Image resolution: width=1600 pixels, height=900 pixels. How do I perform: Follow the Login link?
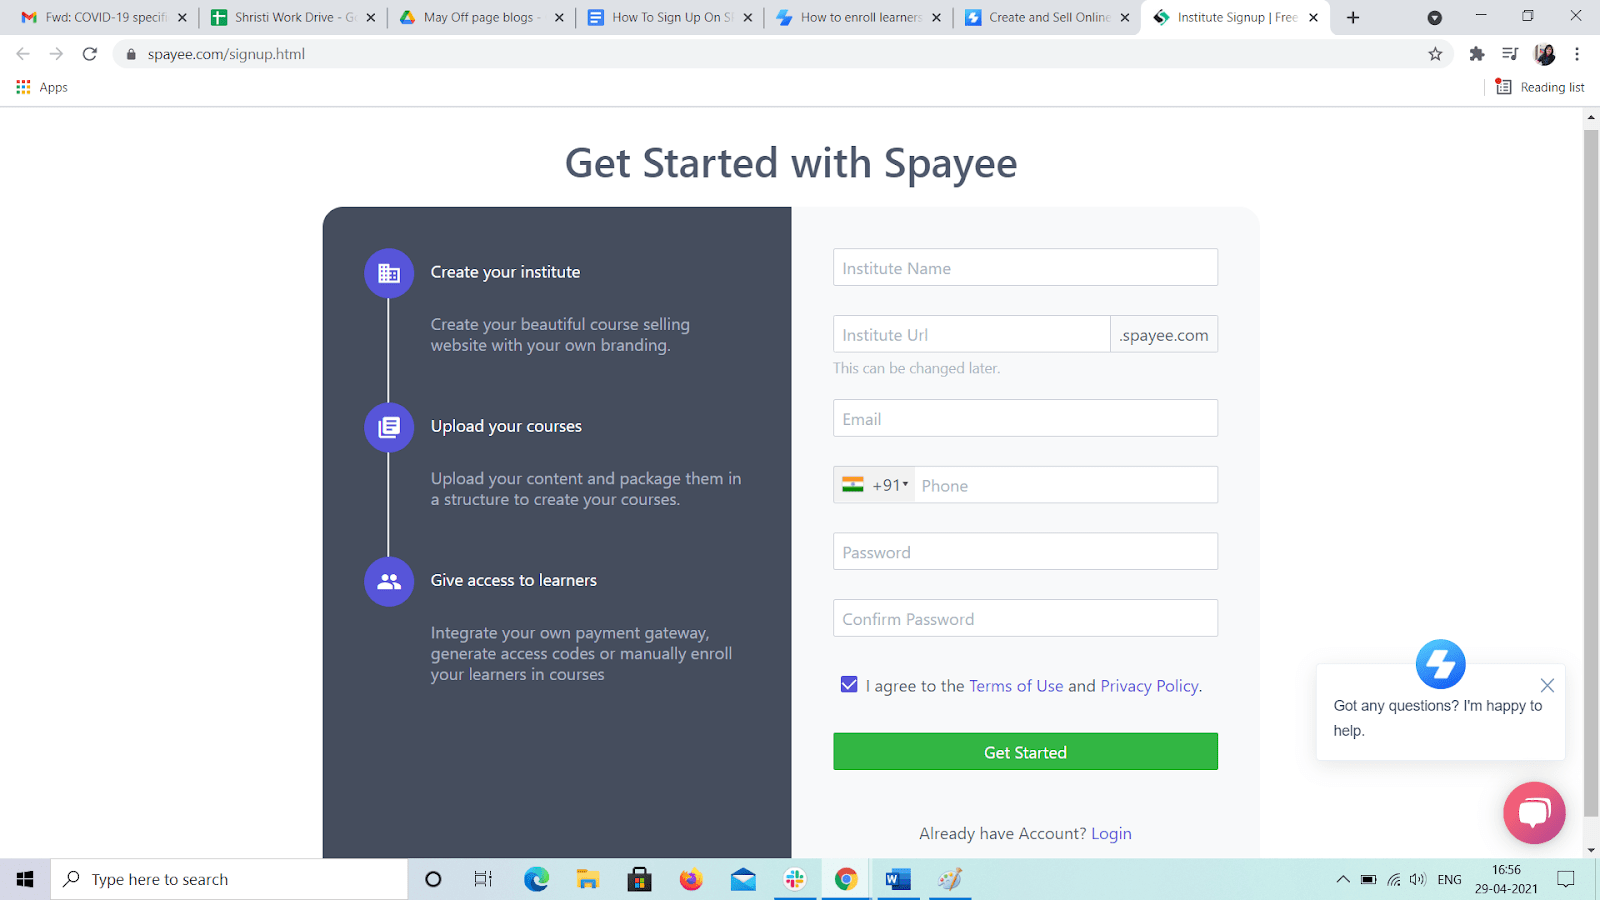1111,834
